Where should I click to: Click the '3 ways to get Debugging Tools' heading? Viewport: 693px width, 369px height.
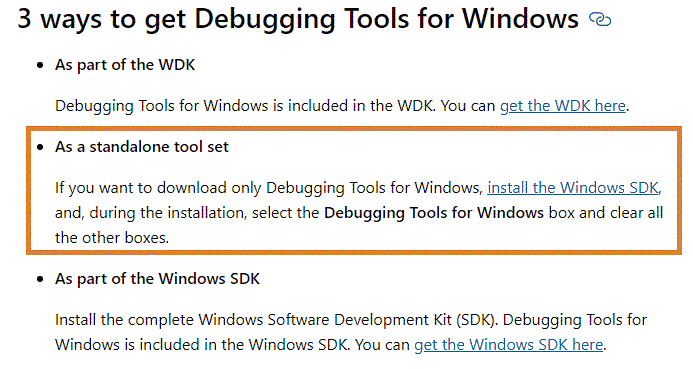click(x=298, y=19)
